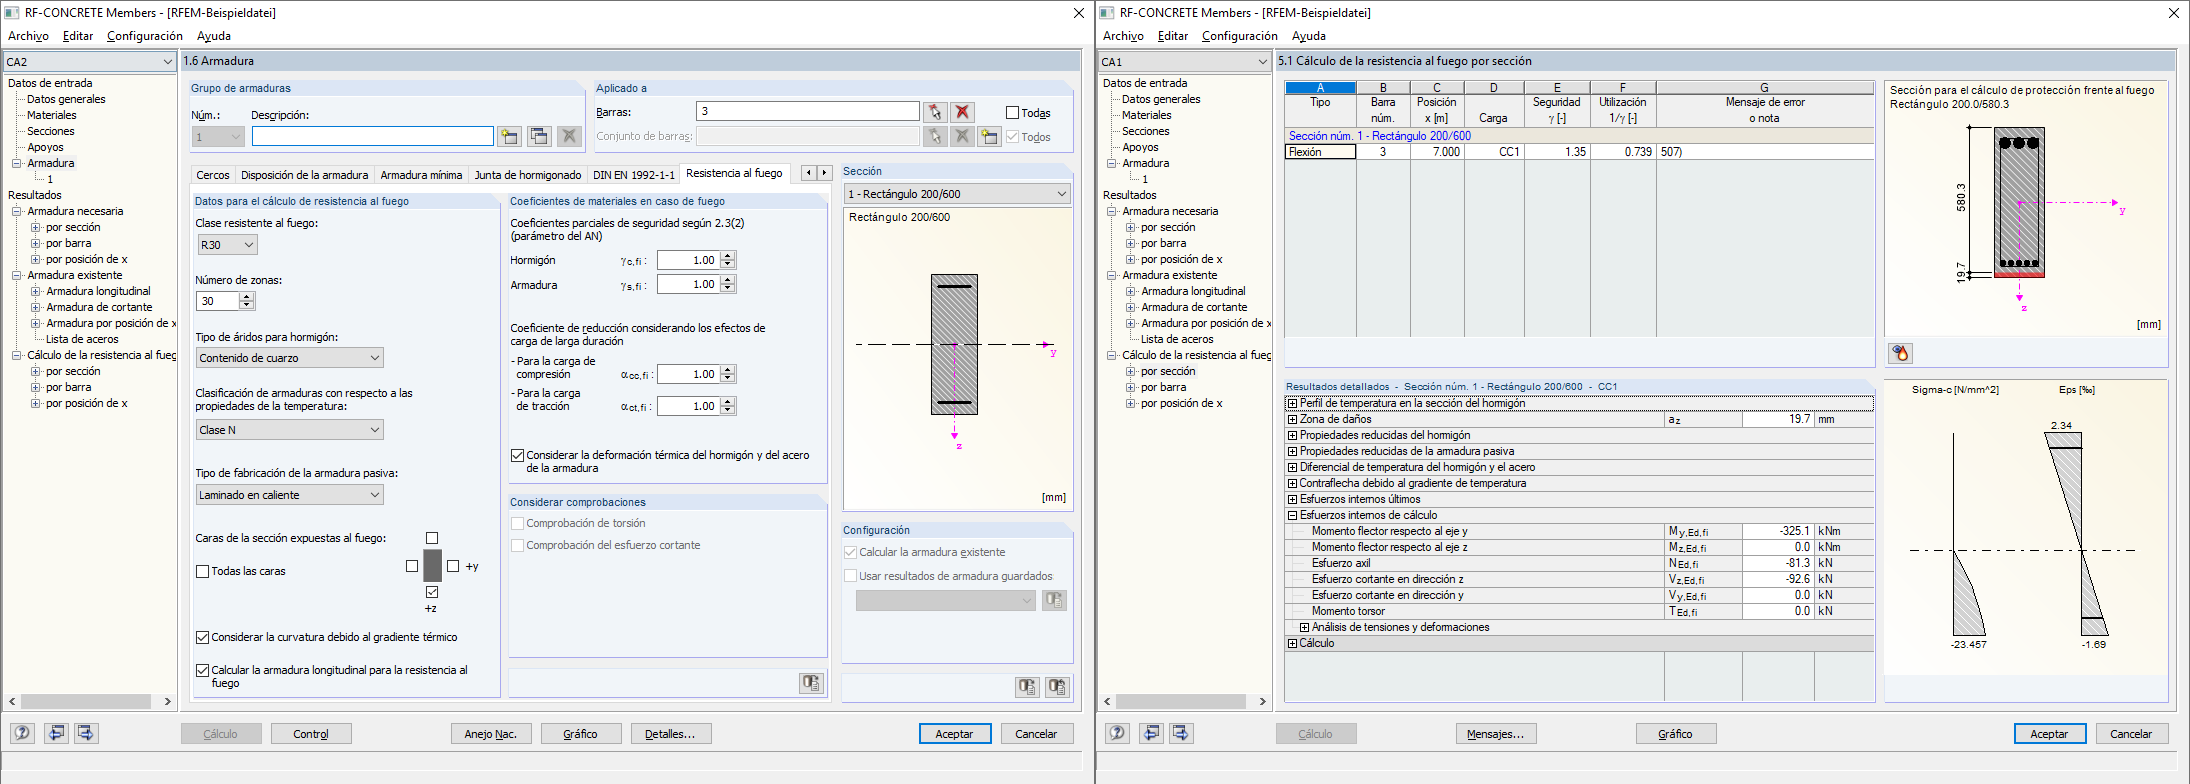Image resolution: width=2190 pixels, height=784 pixels.
Task: Open Archivo menu in the left window
Action: (x=28, y=36)
